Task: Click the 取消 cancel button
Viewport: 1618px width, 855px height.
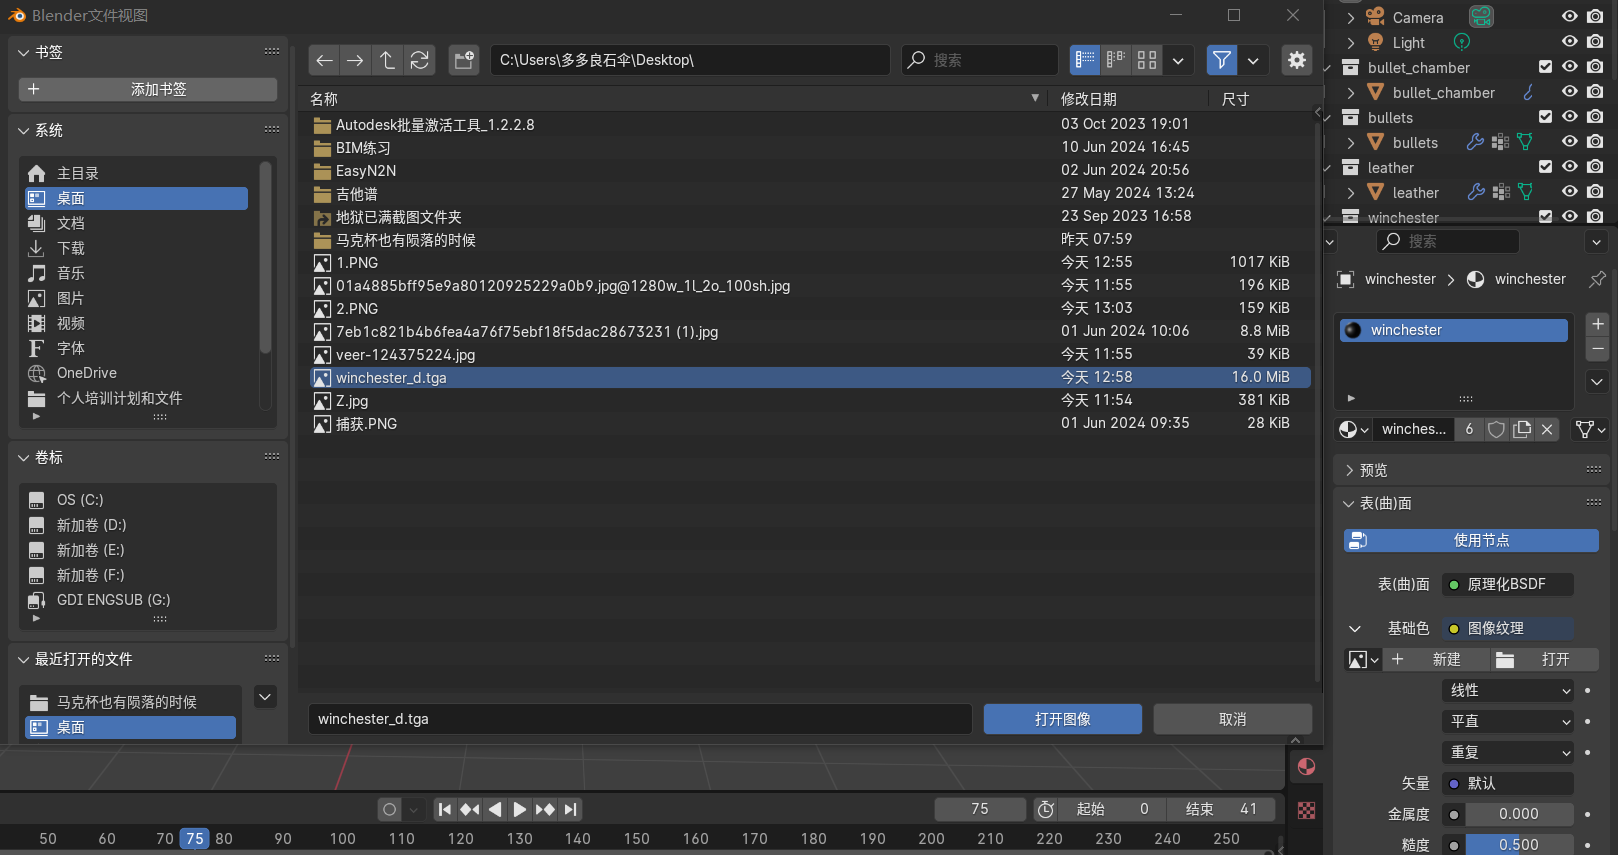Action: [x=1232, y=719]
